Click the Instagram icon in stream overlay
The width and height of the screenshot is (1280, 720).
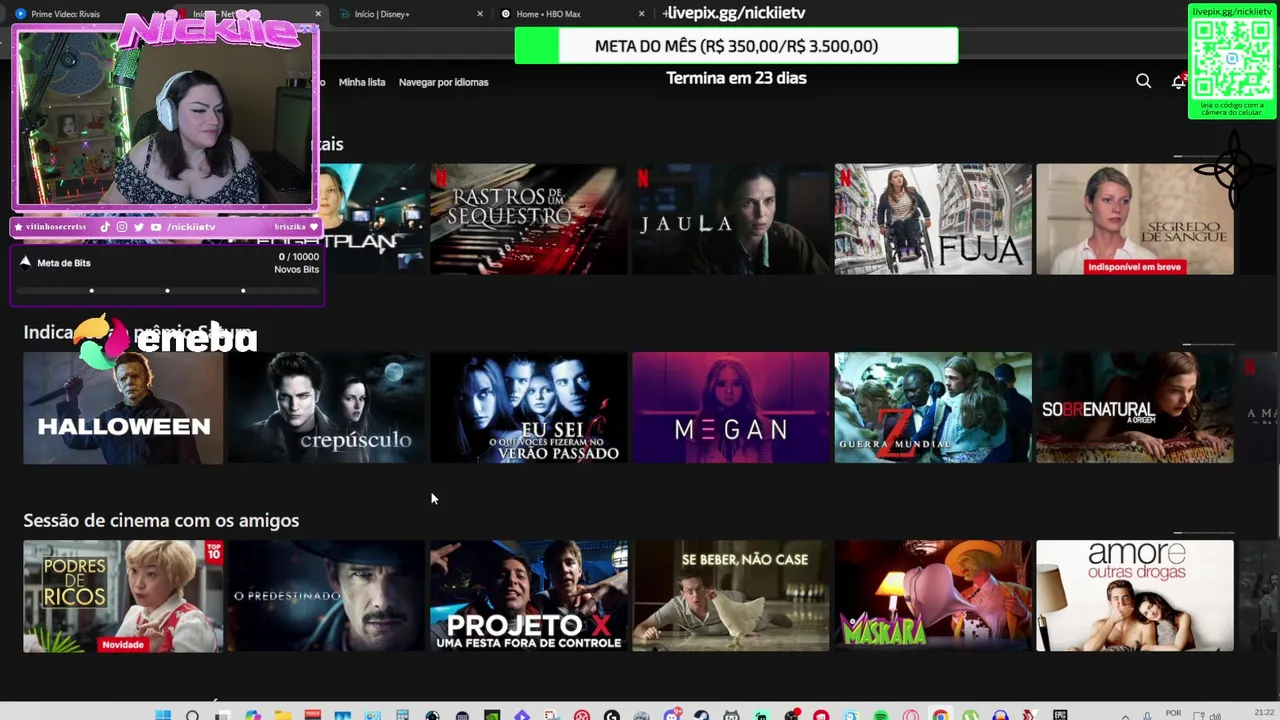pyautogui.click(x=122, y=227)
